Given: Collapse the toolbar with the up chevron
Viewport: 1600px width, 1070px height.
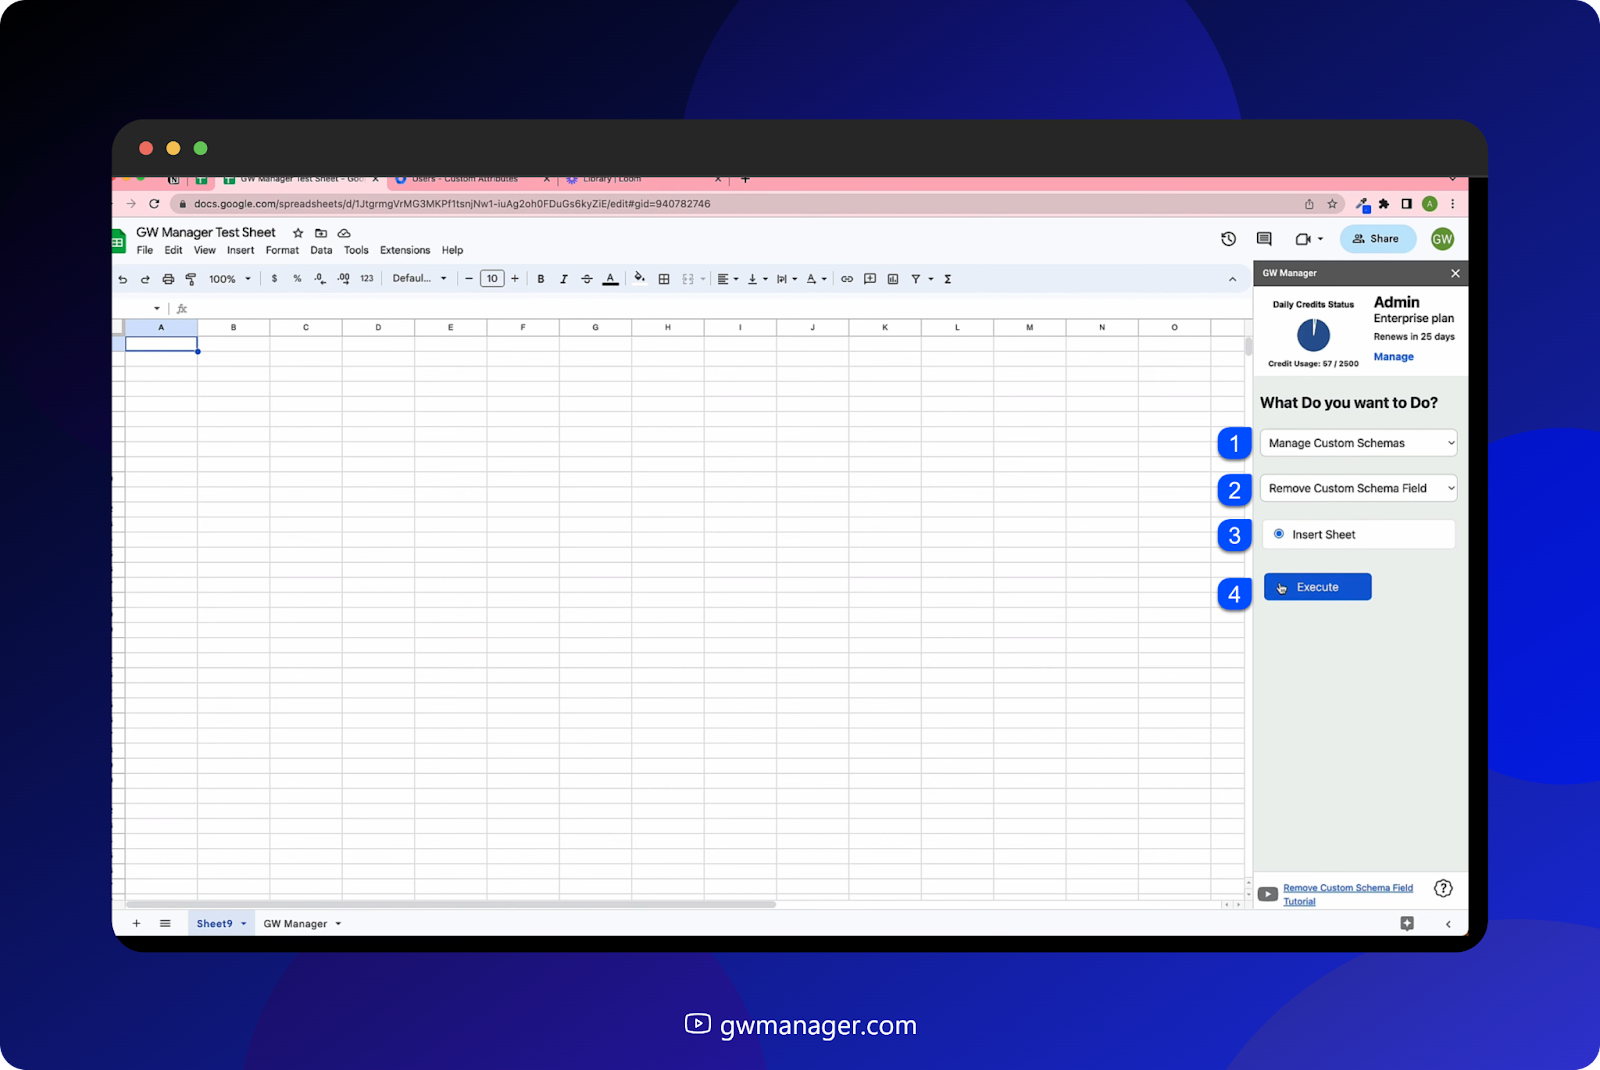Looking at the screenshot, I should pyautogui.click(x=1232, y=279).
